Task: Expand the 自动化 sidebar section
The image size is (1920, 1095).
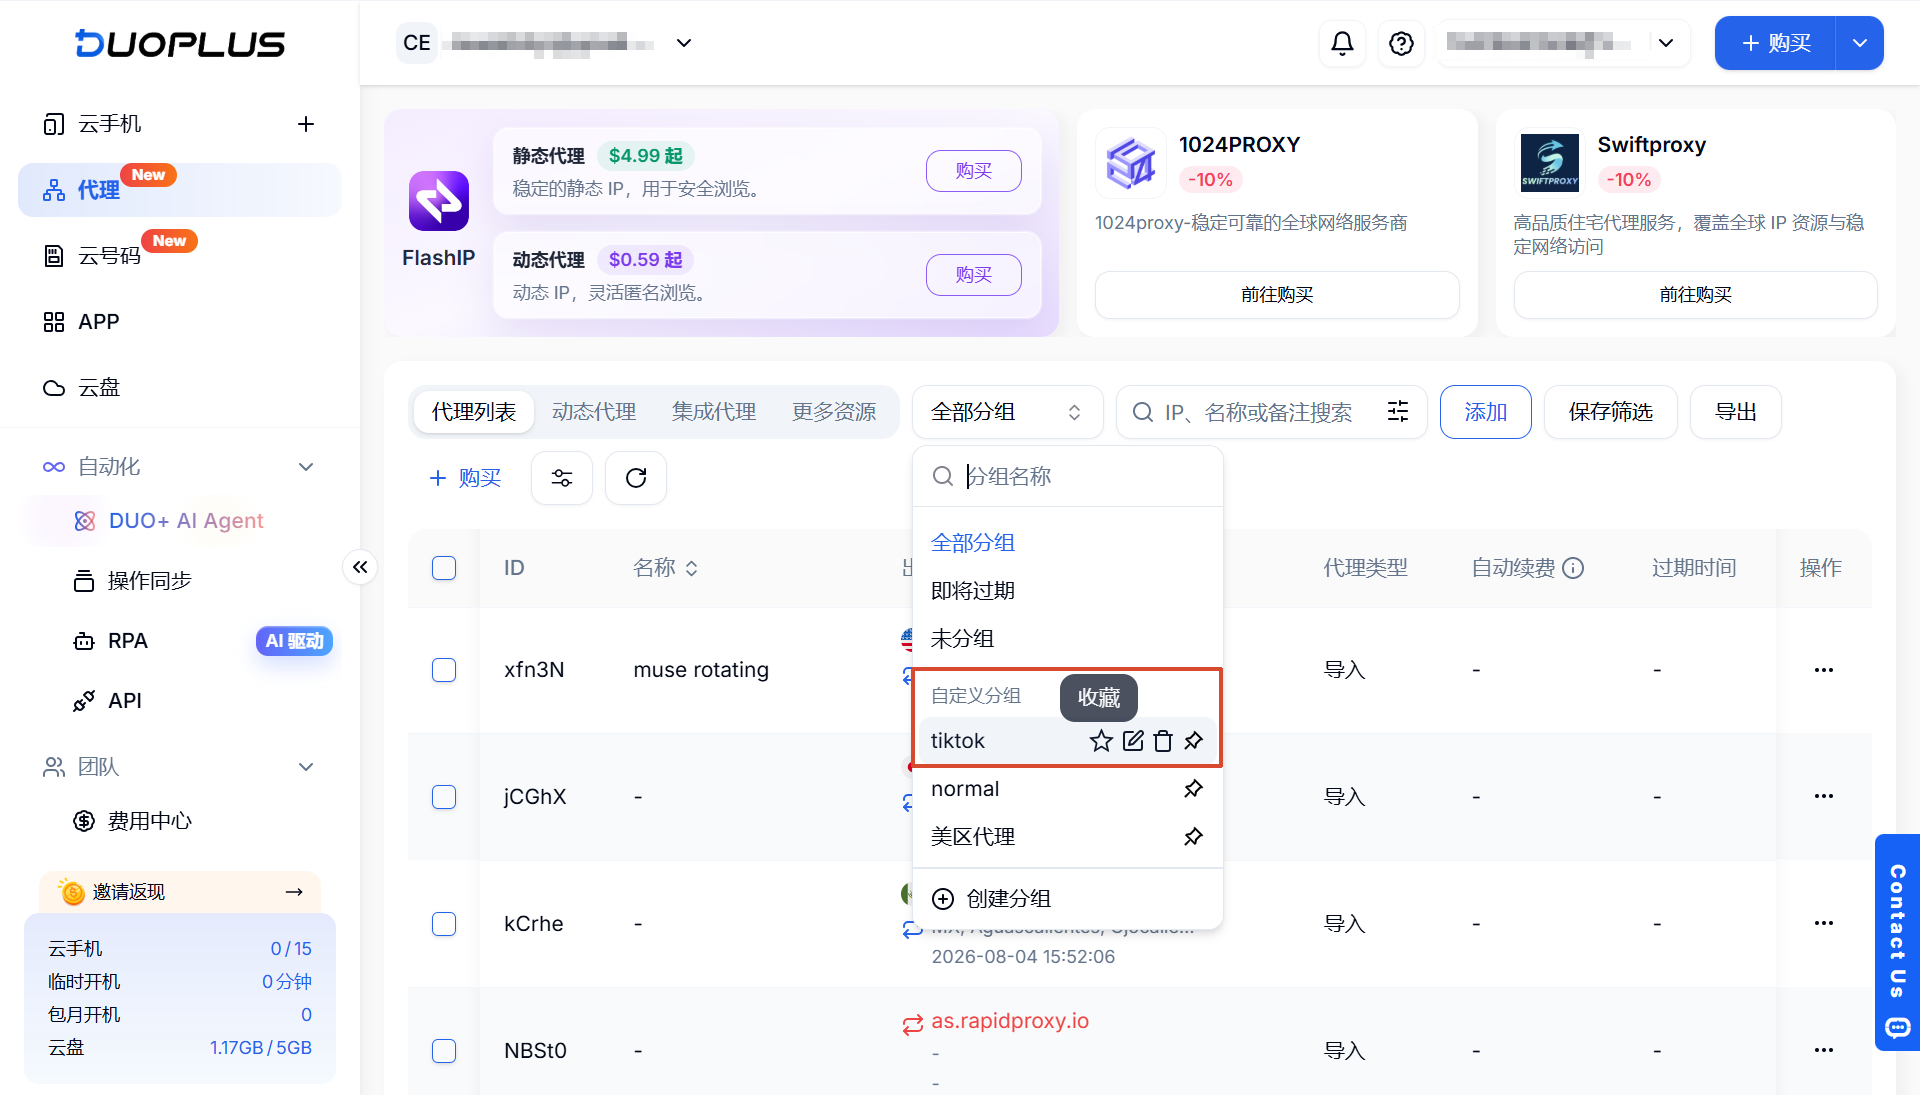Action: 306,467
